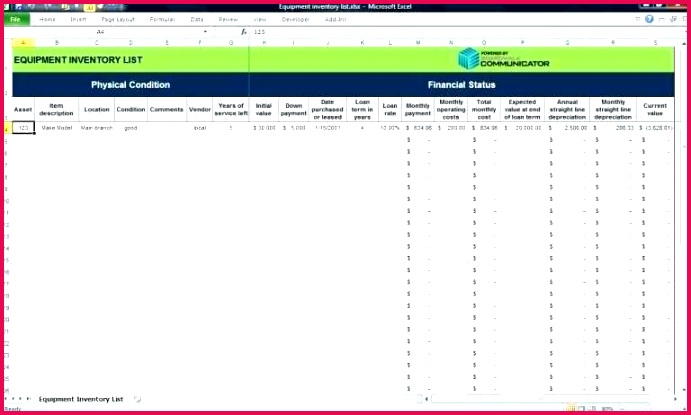Image resolution: width=691 pixels, height=415 pixels.
Task: Open the green File tab
Action: (16, 19)
